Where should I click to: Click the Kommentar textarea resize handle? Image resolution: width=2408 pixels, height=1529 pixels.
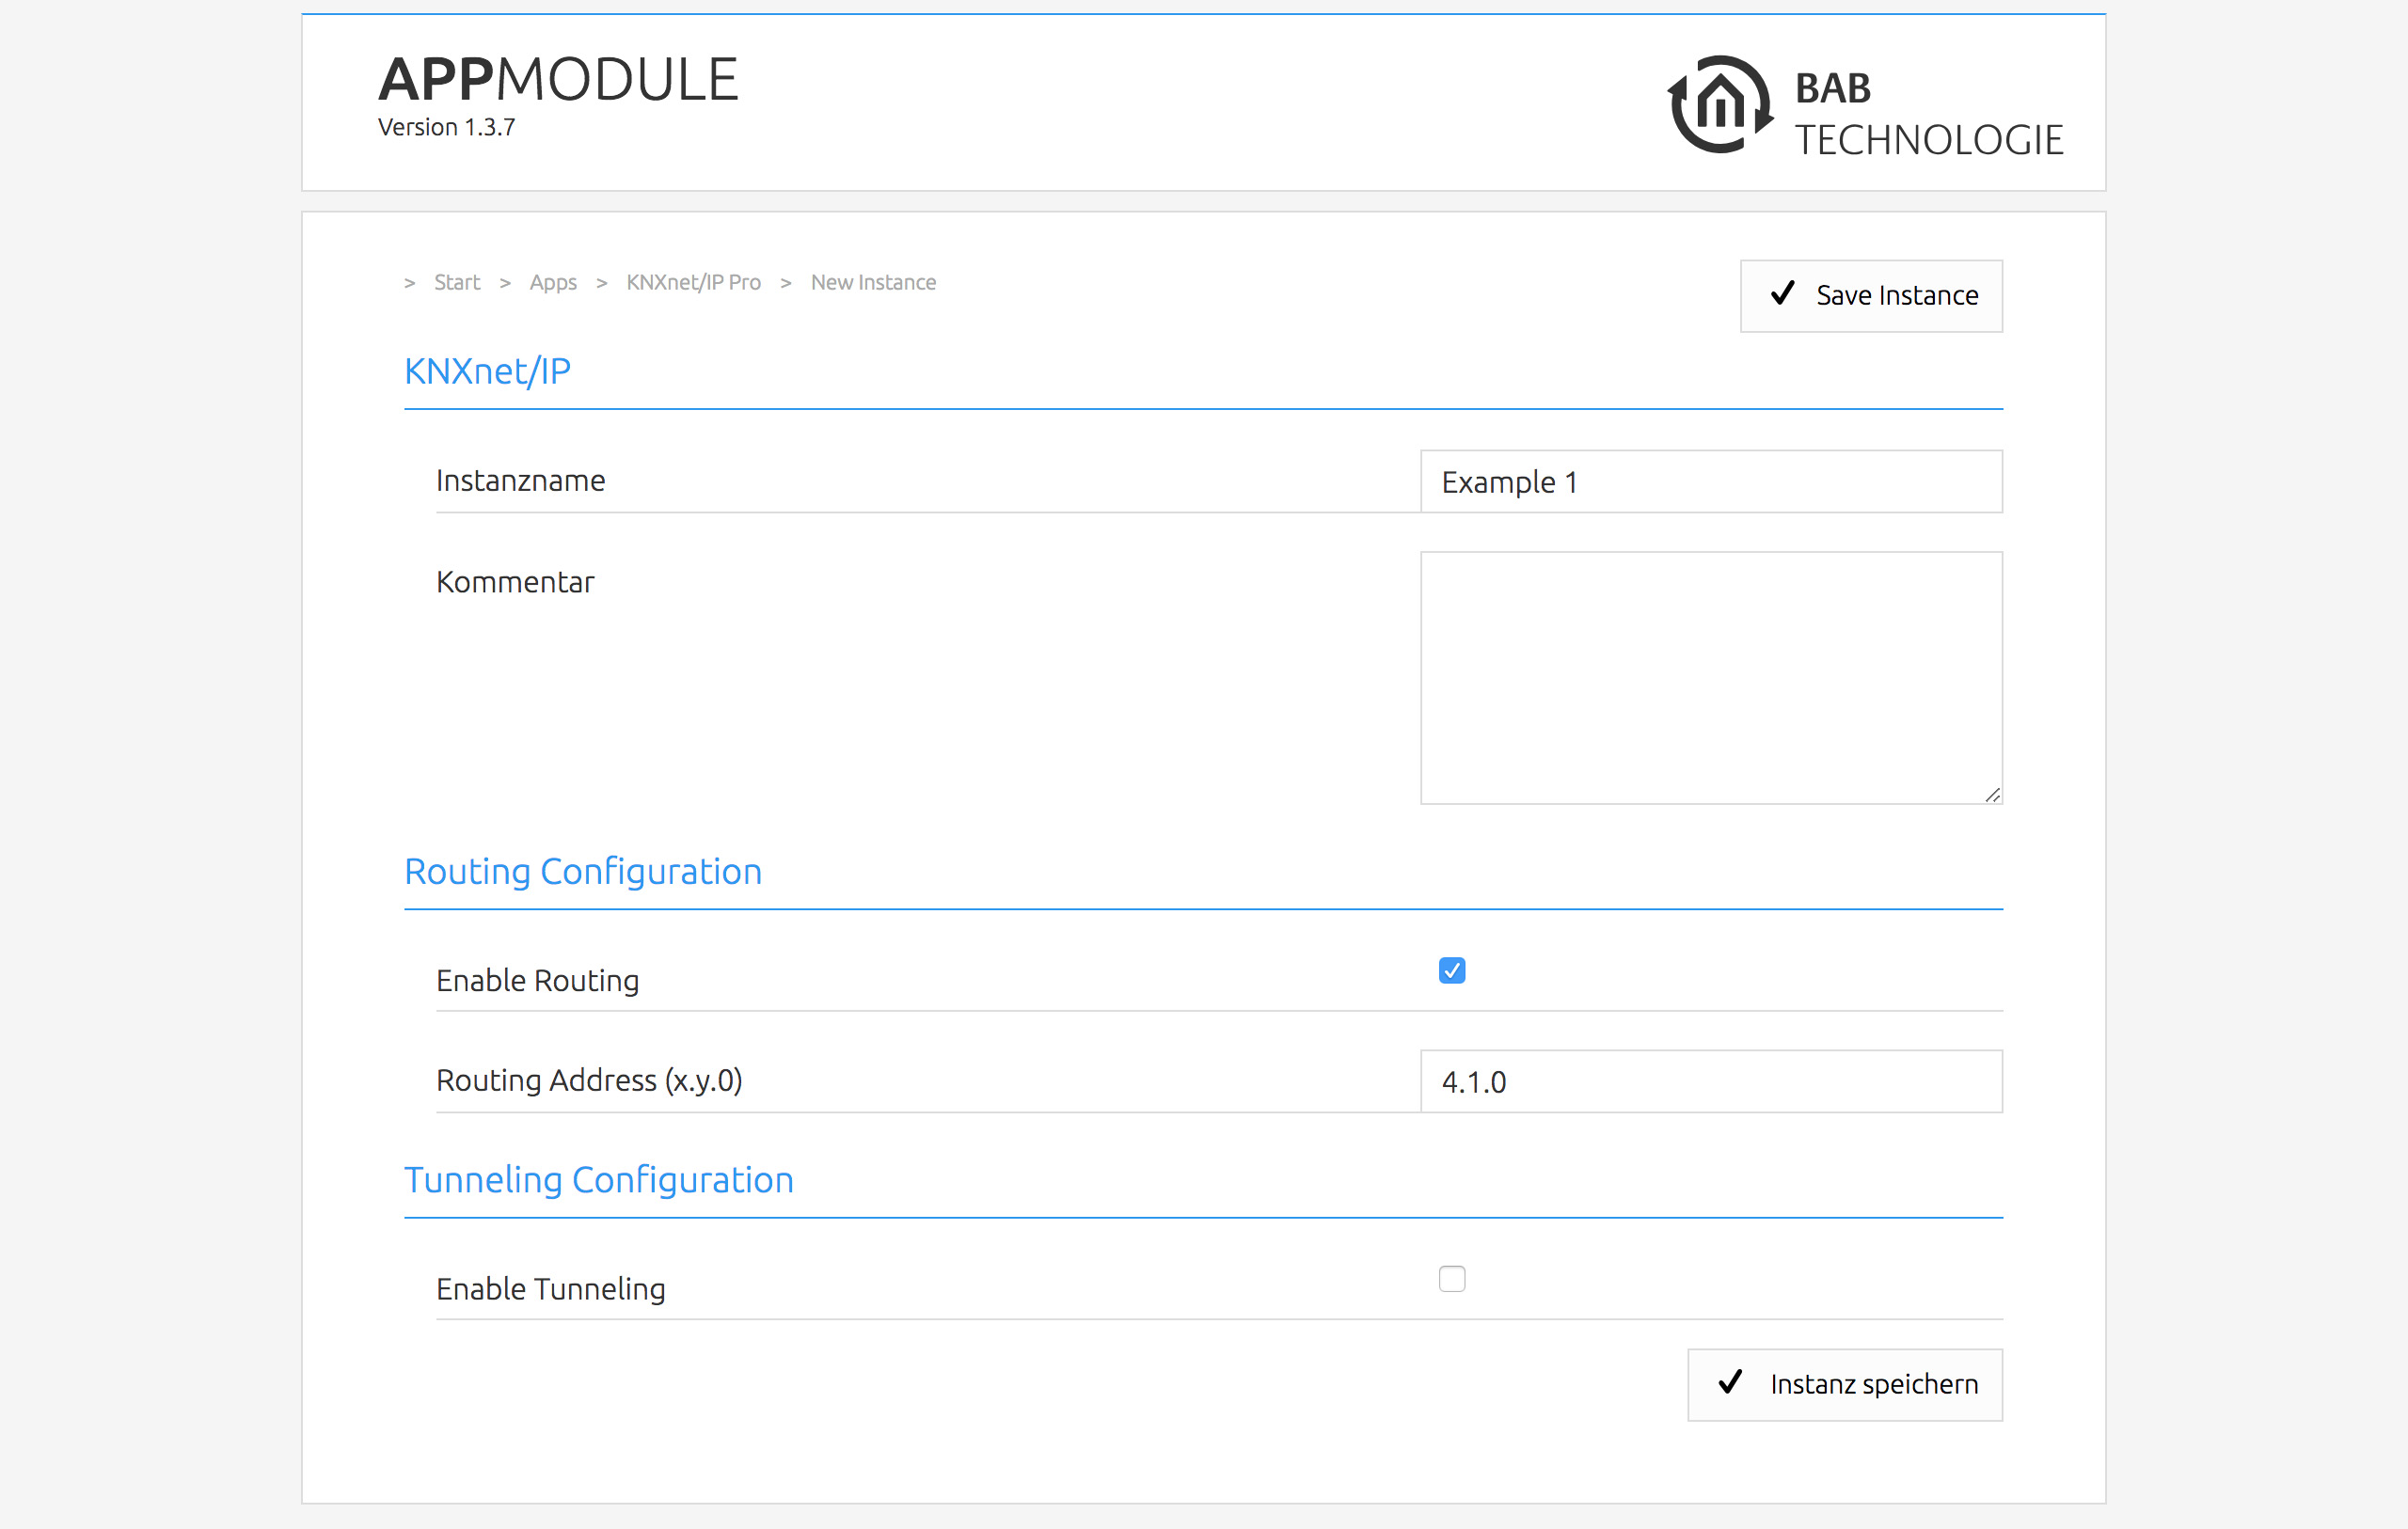coord(1992,795)
